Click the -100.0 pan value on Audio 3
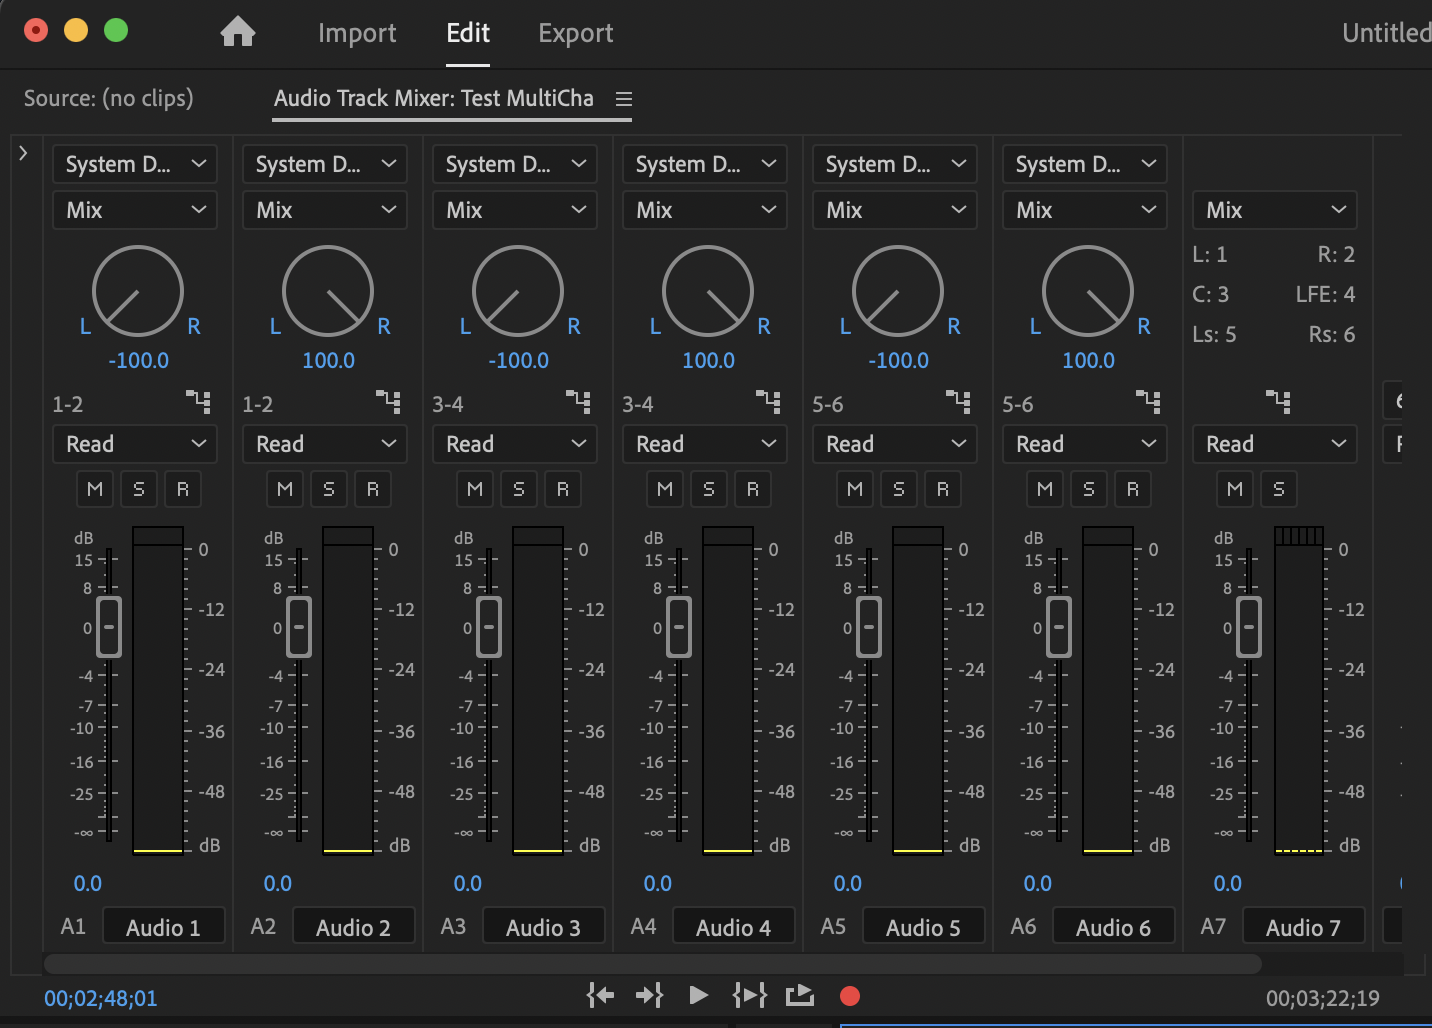Image resolution: width=1432 pixels, height=1028 pixels. 518,360
